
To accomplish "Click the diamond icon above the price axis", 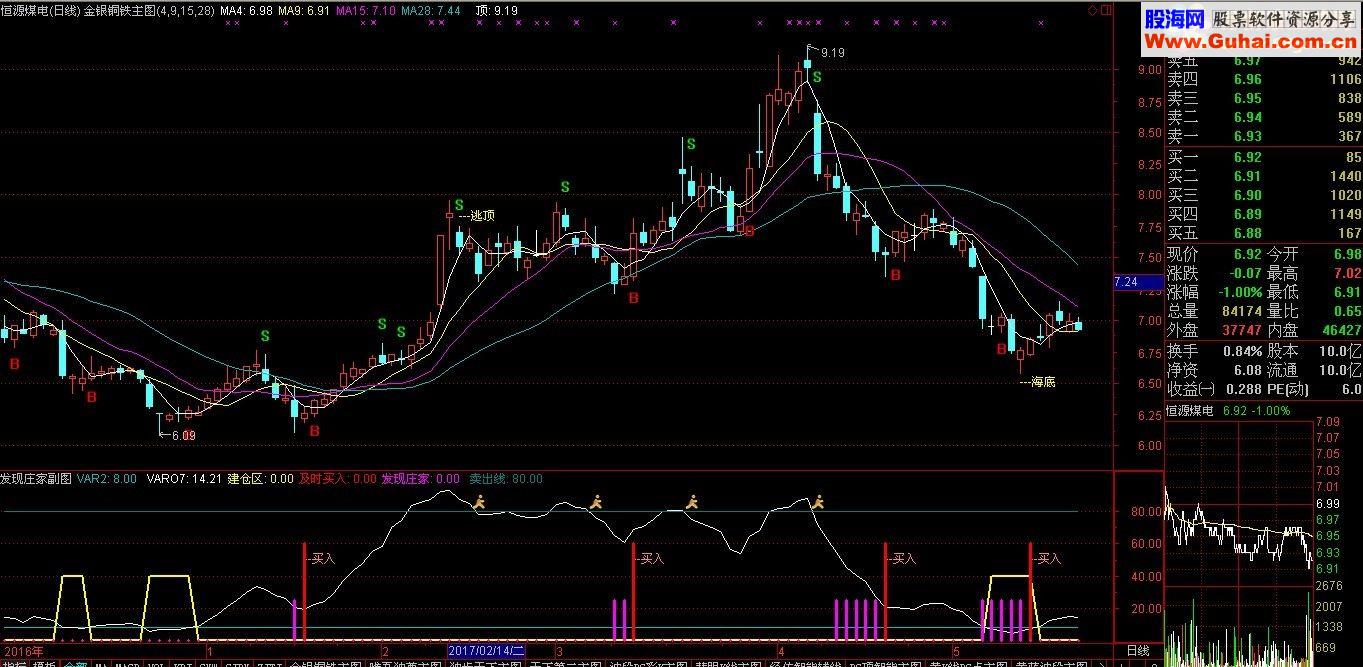I will (1090, 11).
